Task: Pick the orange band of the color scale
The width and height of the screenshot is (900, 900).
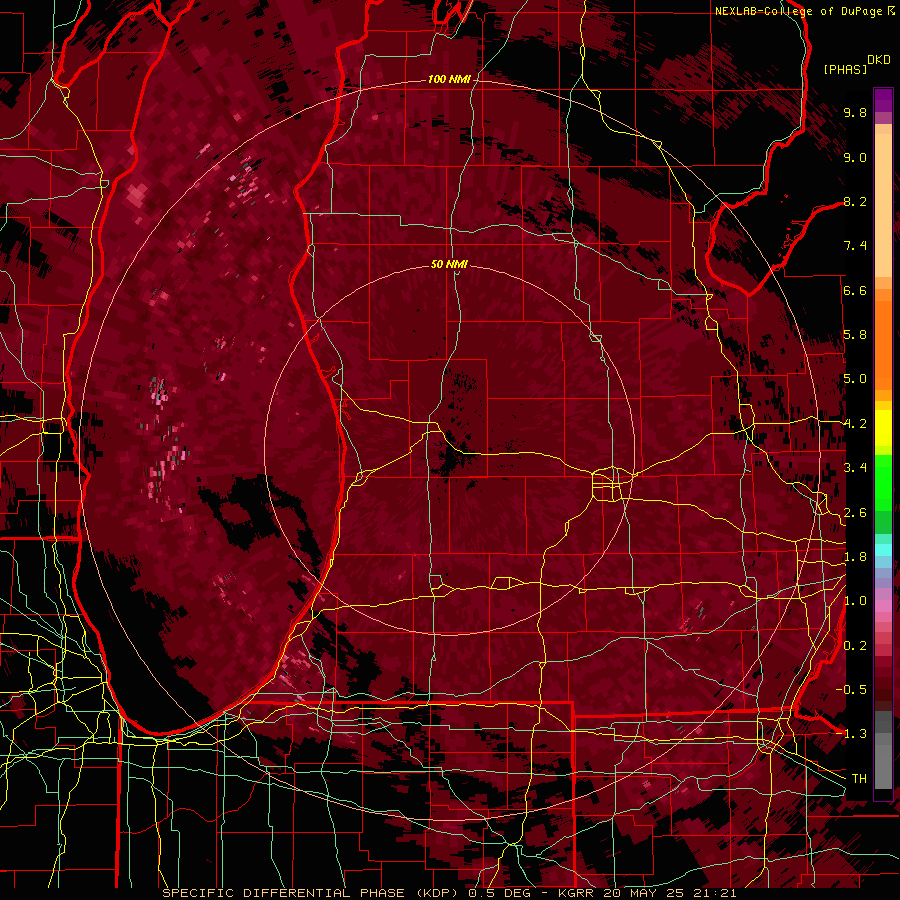Action: pos(883,344)
